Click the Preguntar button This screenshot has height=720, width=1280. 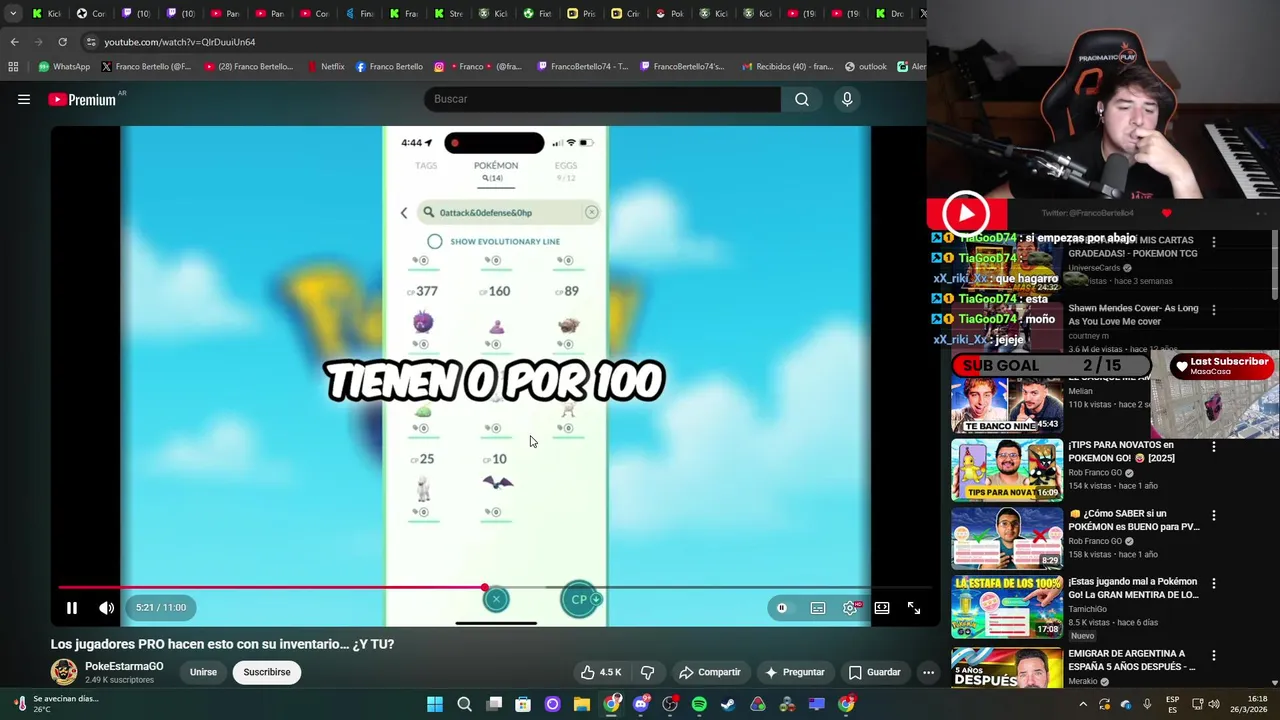[794, 672]
